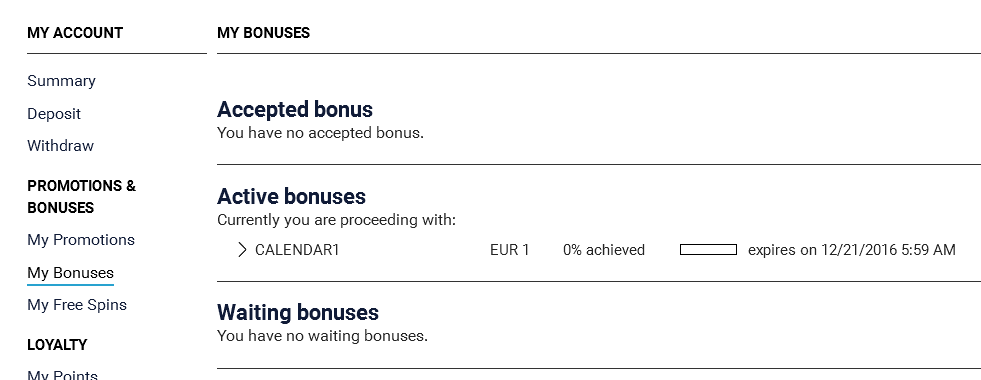
Task: Open the Withdraw page link
Action: (60, 146)
